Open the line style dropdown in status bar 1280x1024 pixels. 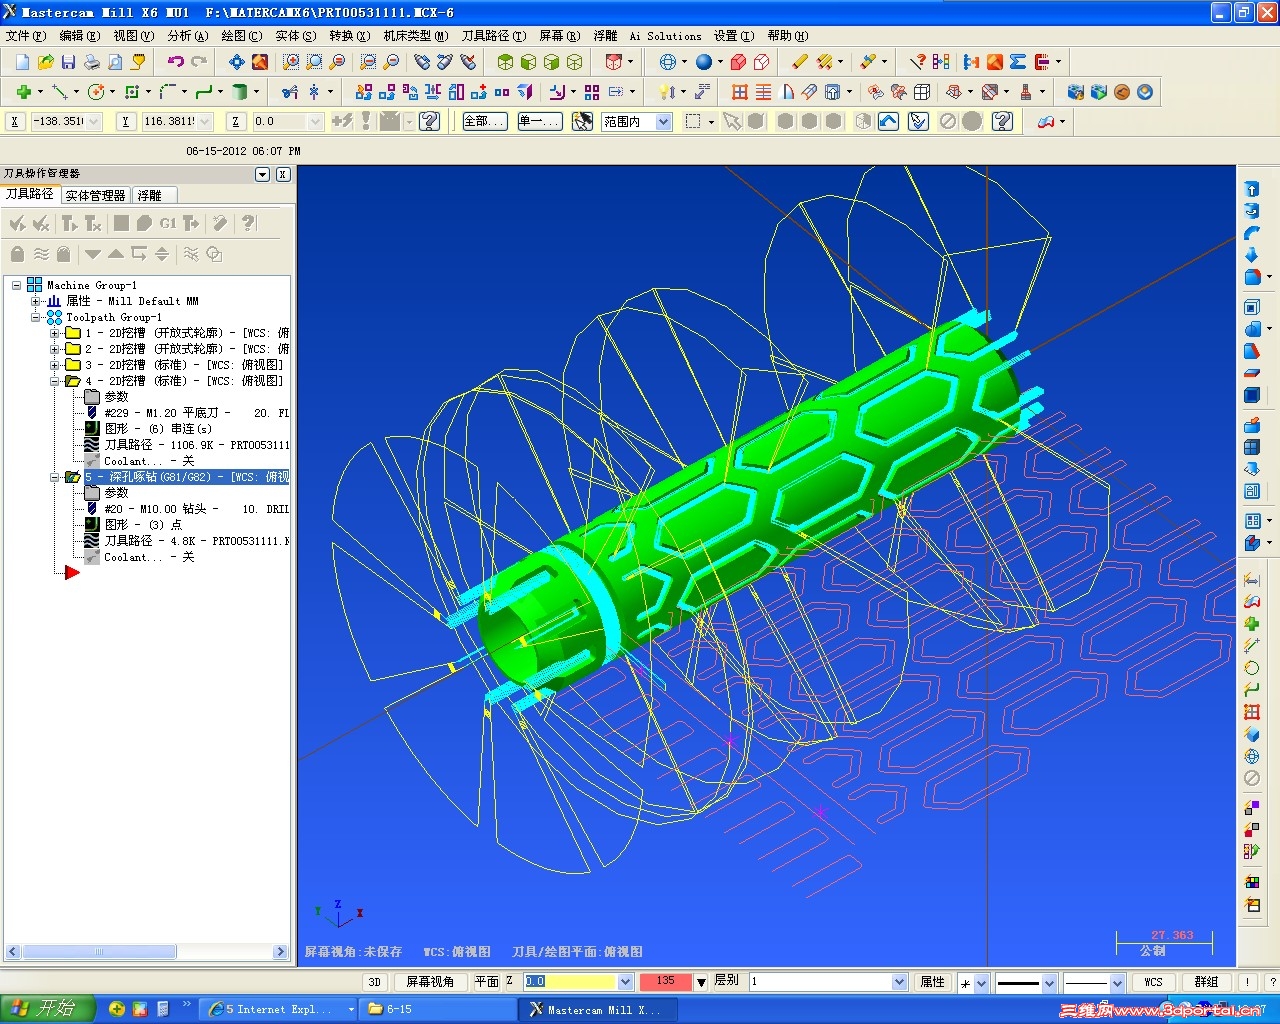[1049, 983]
